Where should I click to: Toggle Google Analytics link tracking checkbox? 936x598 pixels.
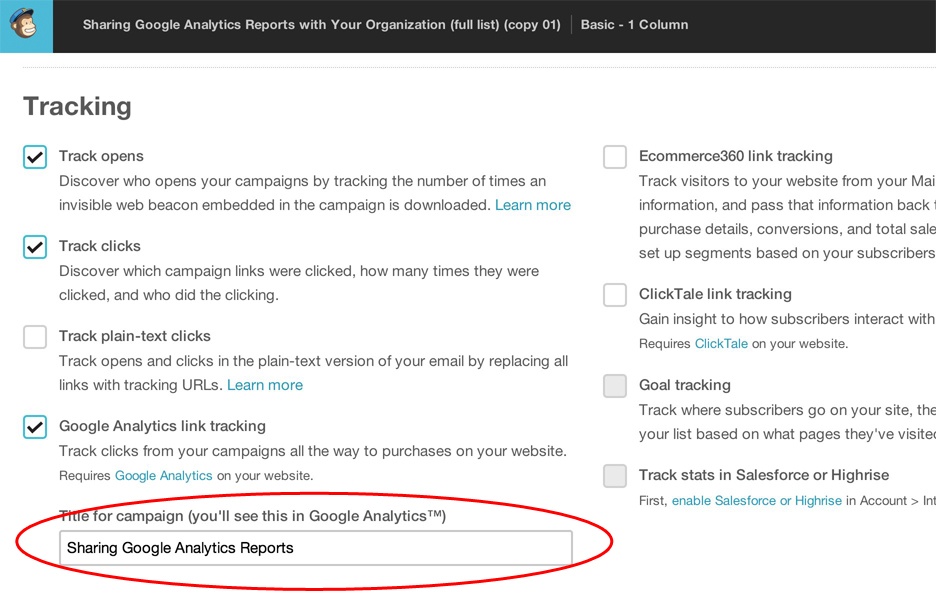pyautogui.click(x=35, y=427)
